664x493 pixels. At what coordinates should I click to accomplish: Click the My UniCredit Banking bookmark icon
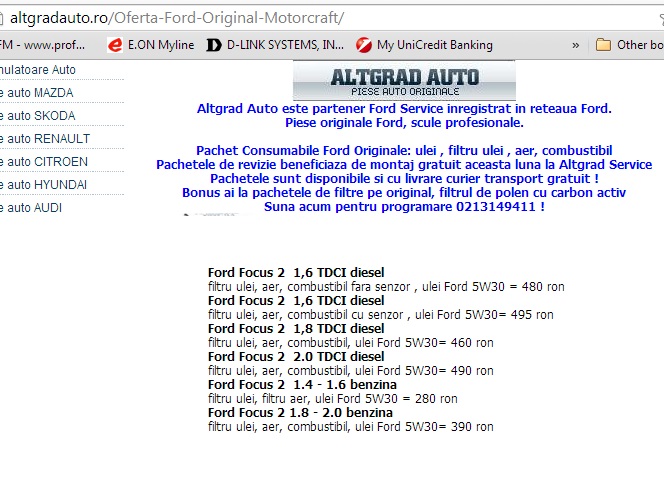365,45
